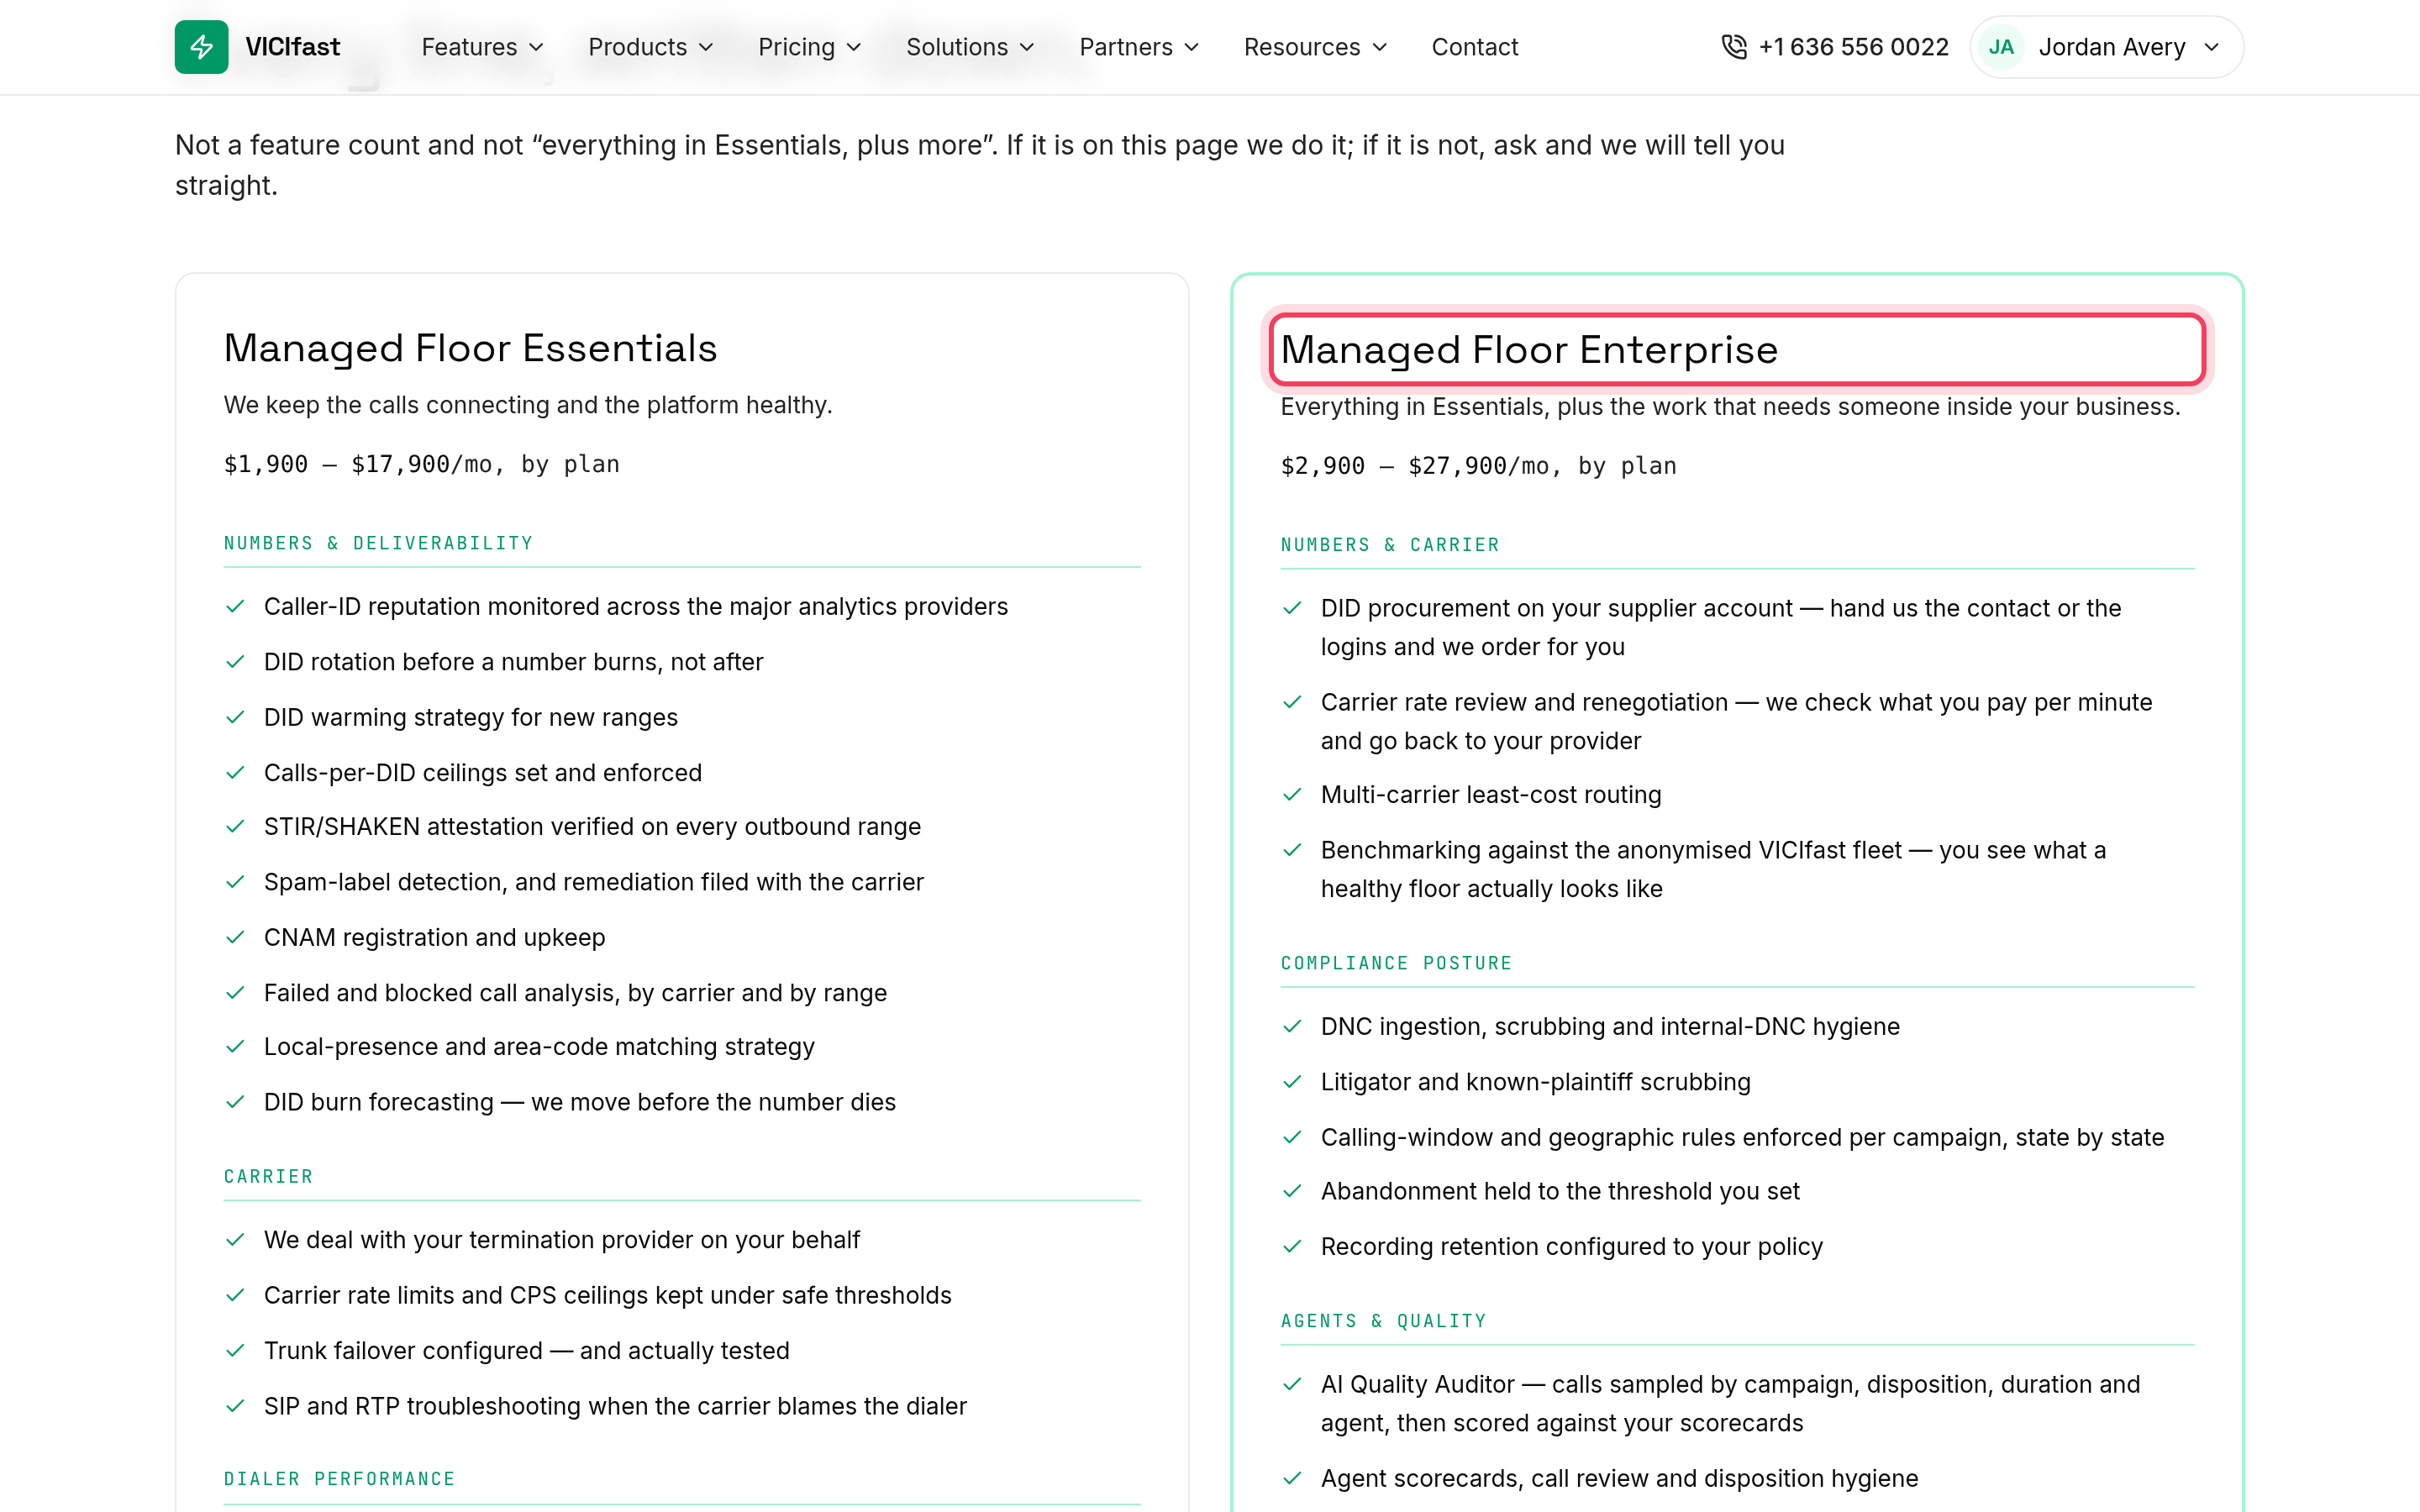The image size is (2420, 1512).
Task: Open the Features nav item
Action: pos(483,47)
